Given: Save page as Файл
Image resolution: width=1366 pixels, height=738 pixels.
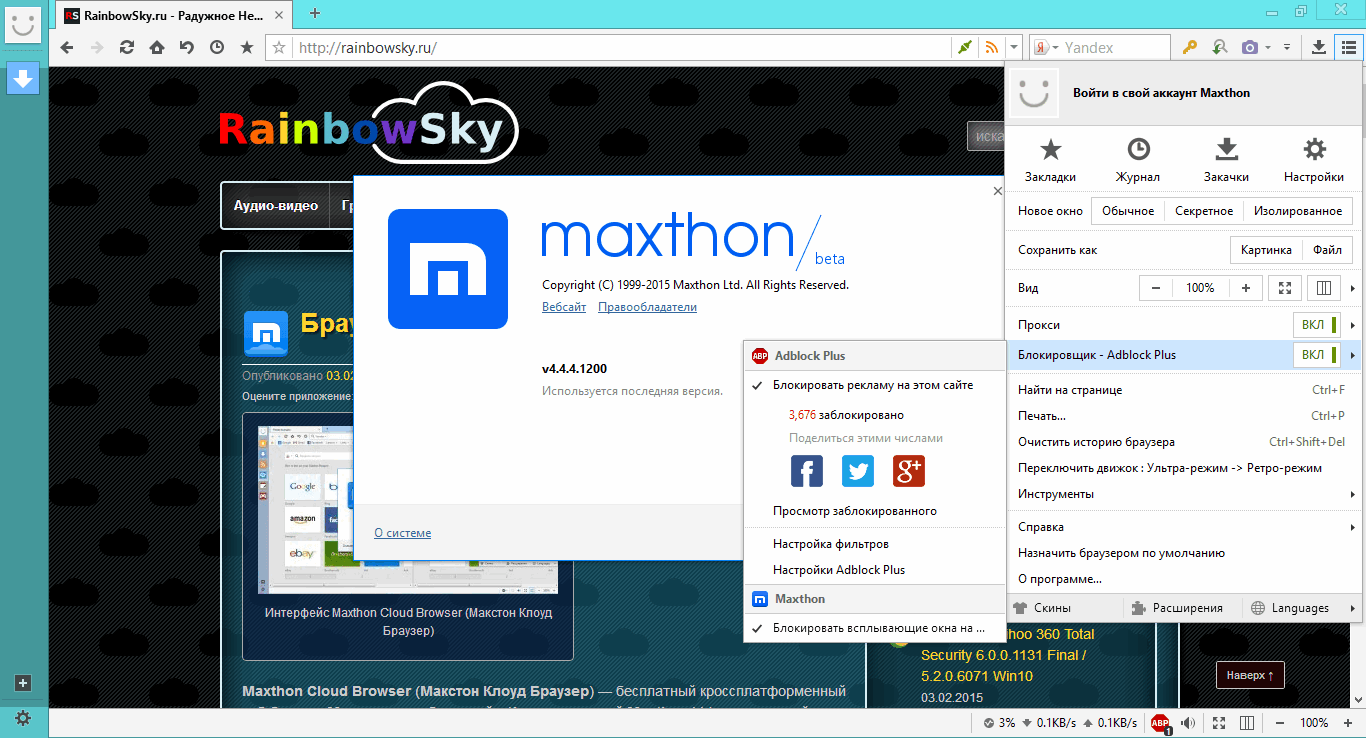Looking at the screenshot, I should click(1328, 250).
